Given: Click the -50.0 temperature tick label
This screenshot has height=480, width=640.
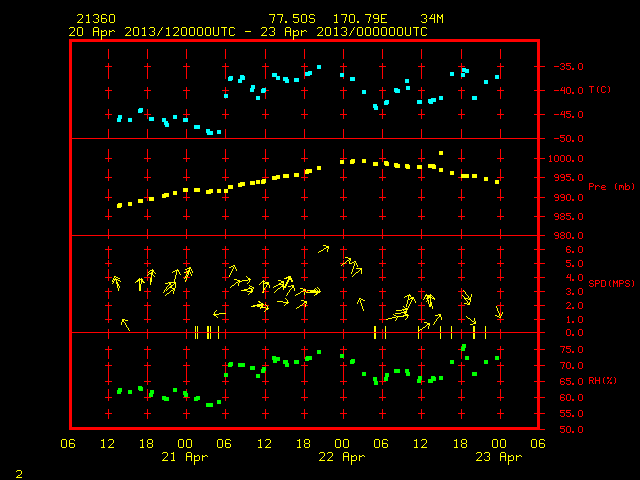Looking at the screenshot, I should (x=568, y=139).
